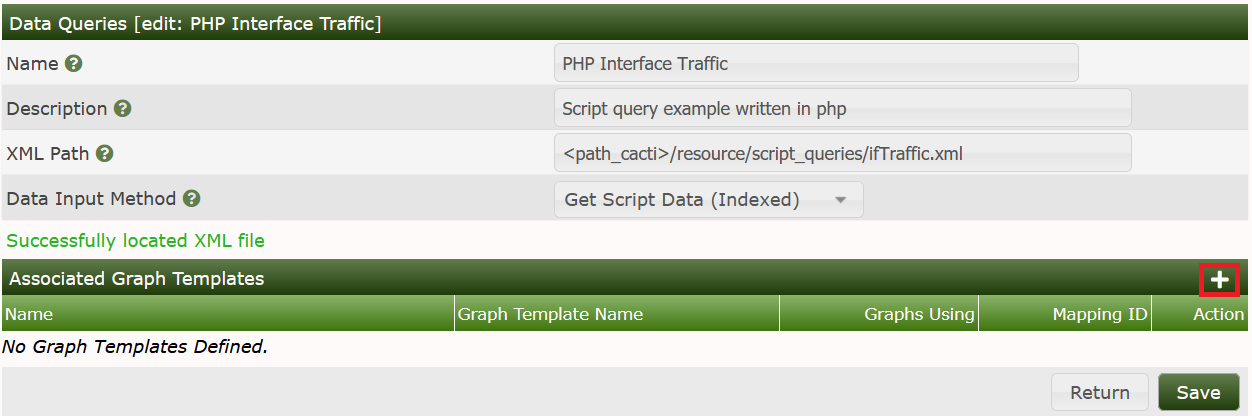The width and height of the screenshot is (1252, 416).
Task: Click the 'Description' field label
Action: pos(57,108)
